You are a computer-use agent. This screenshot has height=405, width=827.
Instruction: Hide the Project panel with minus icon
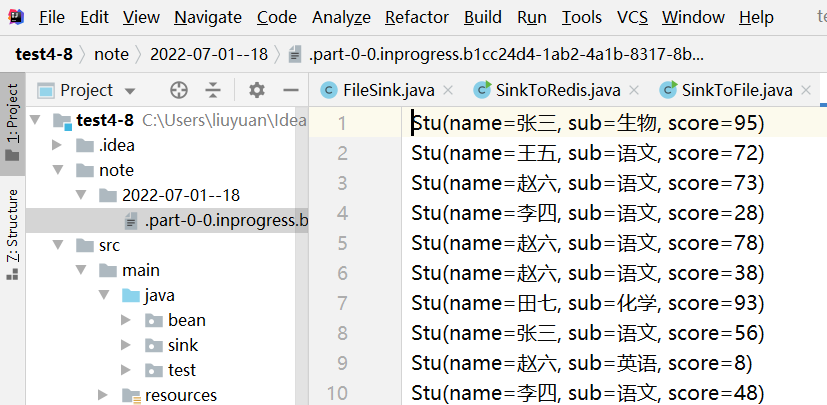(x=290, y=90)
